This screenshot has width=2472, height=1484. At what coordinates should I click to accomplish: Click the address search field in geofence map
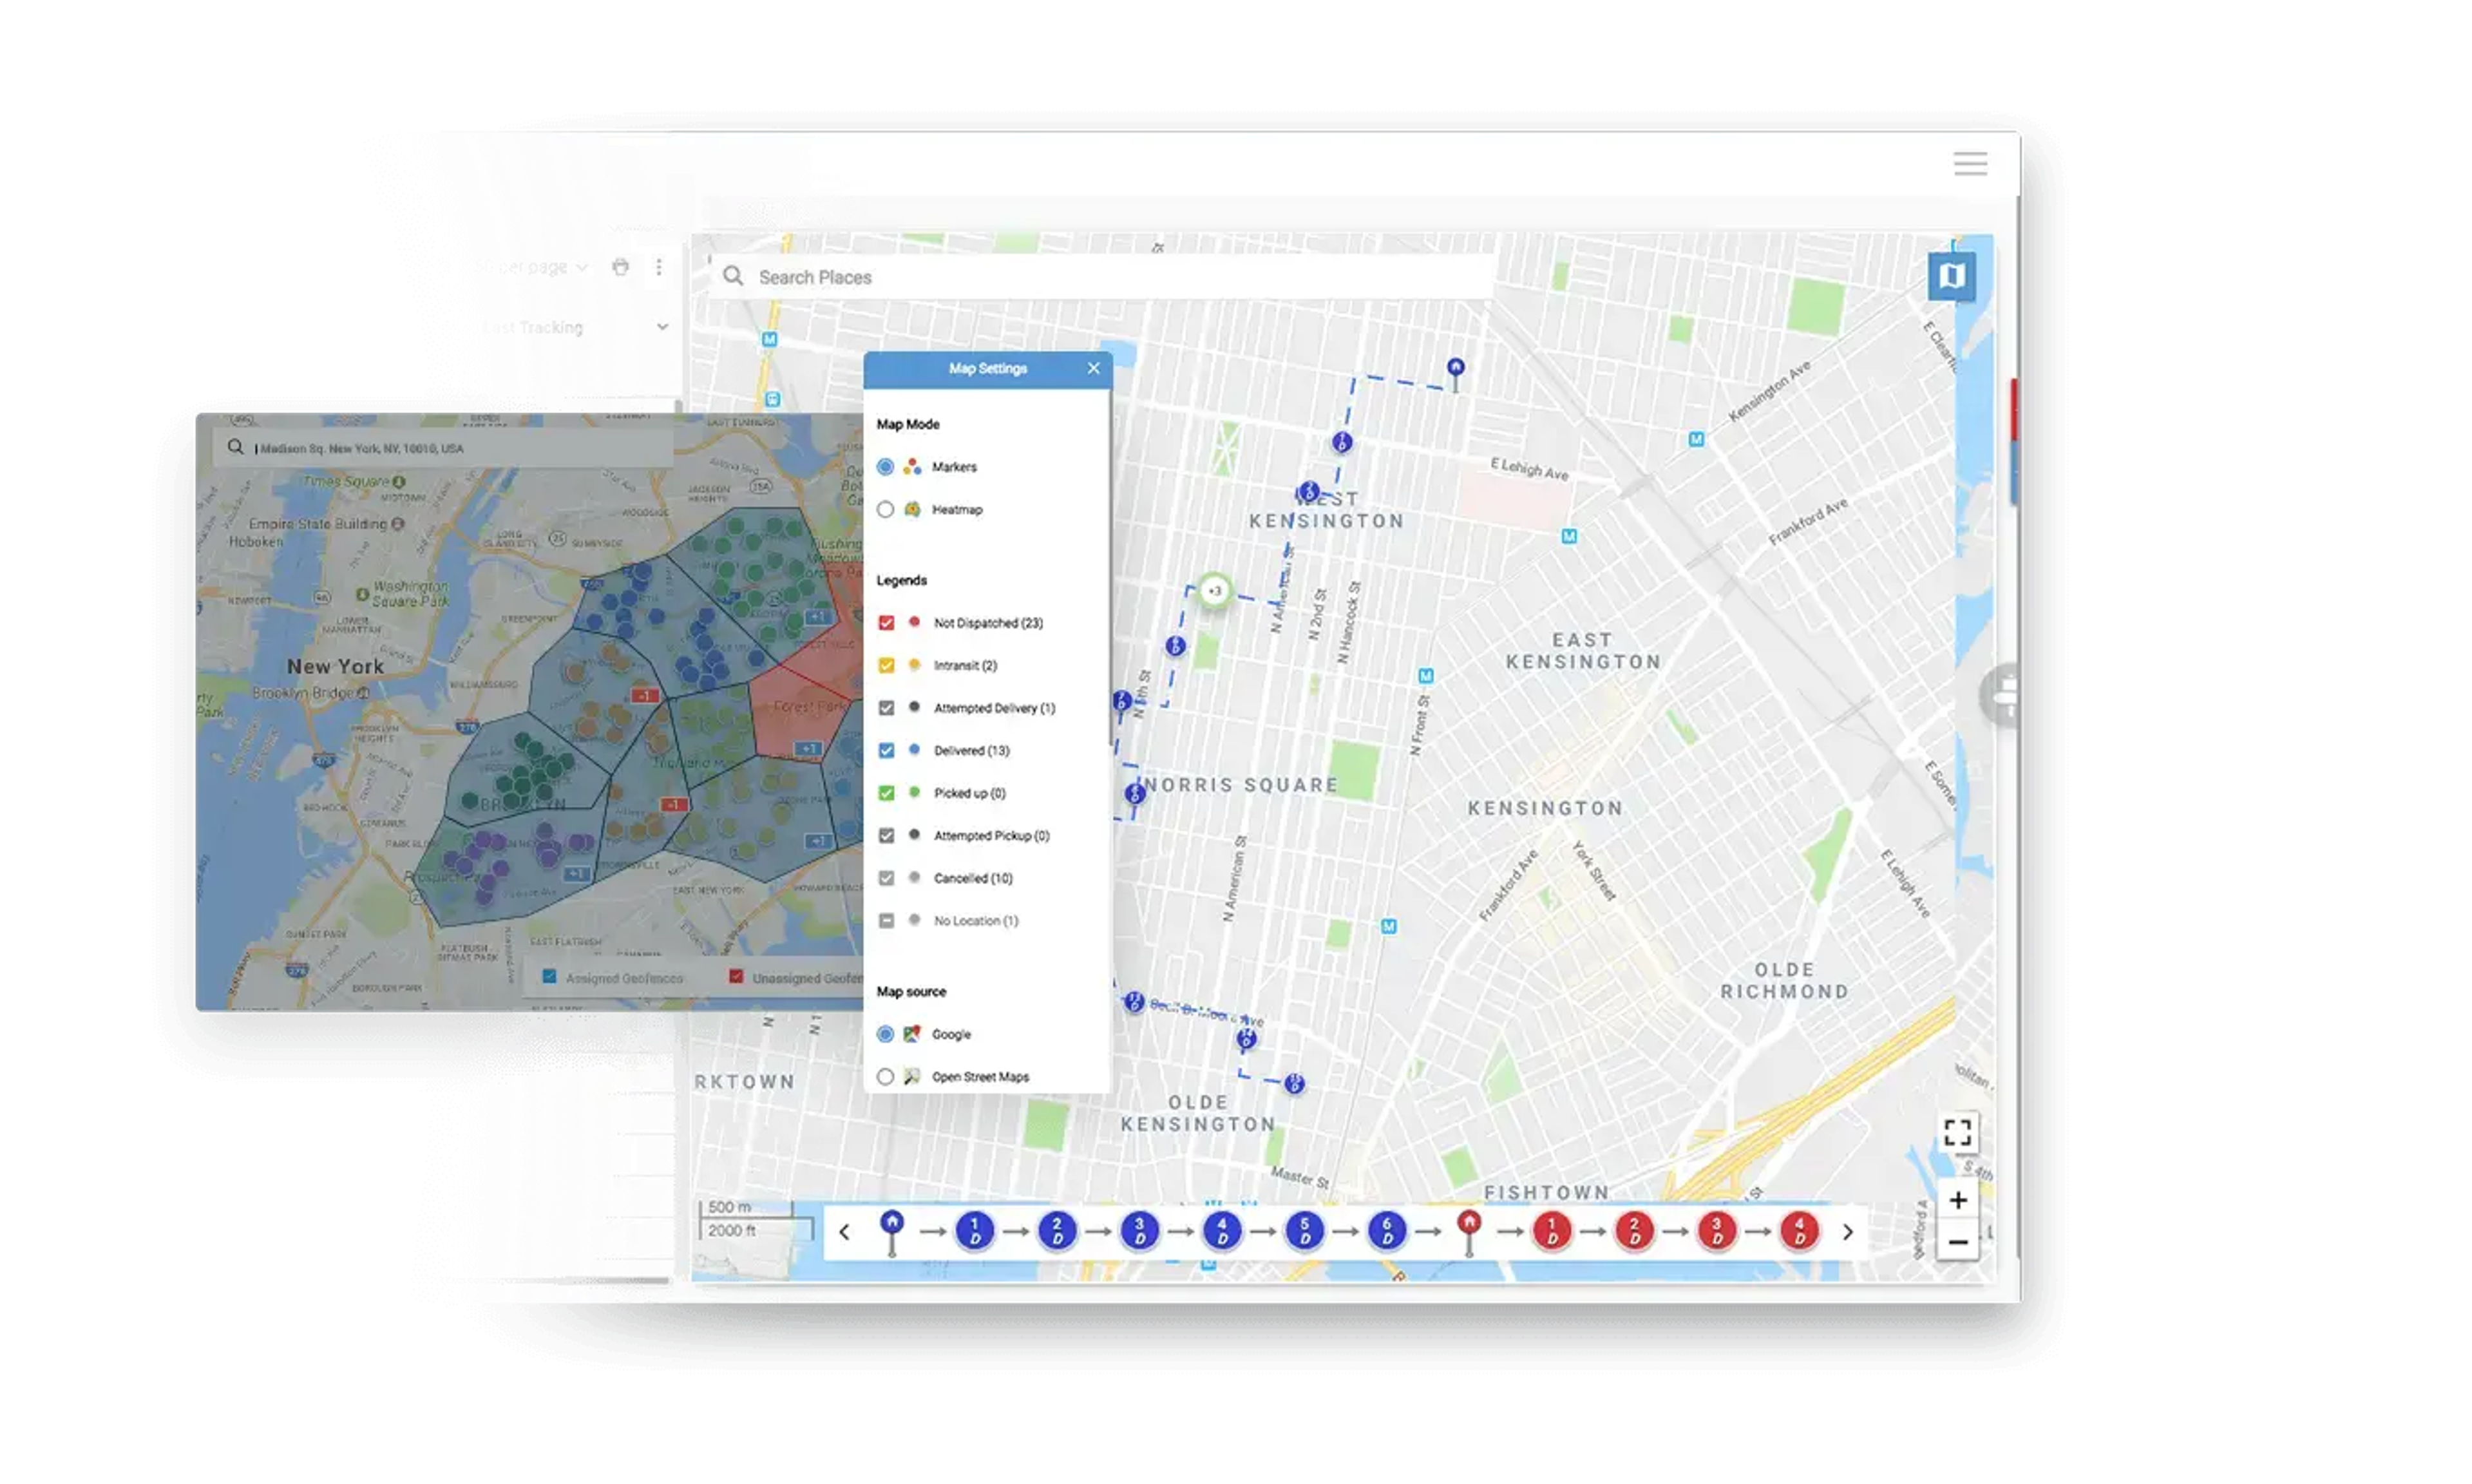pyautogui.click(x=443, y=448)
